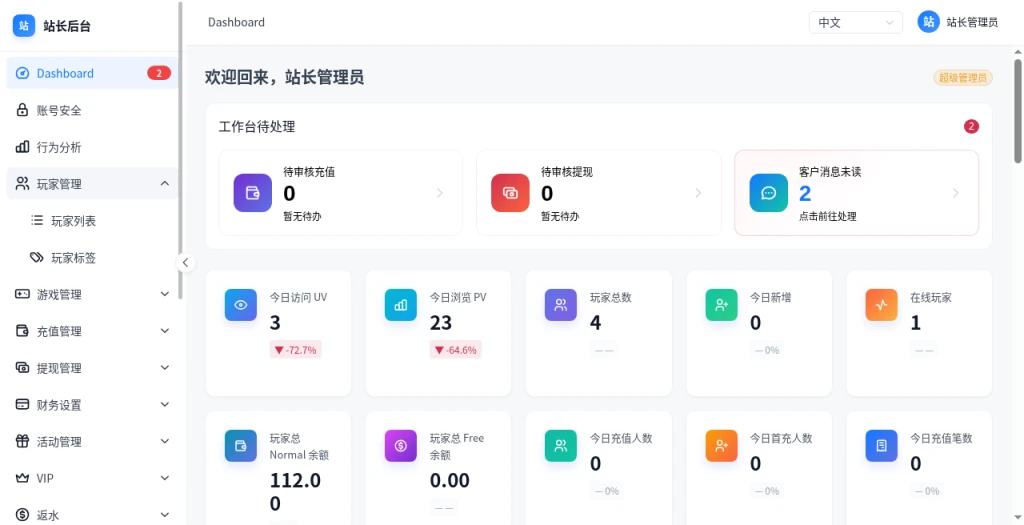Click the users icon in 玩家总数 card
Viewport: 1024px width, 525px height.
click(561, 305)
